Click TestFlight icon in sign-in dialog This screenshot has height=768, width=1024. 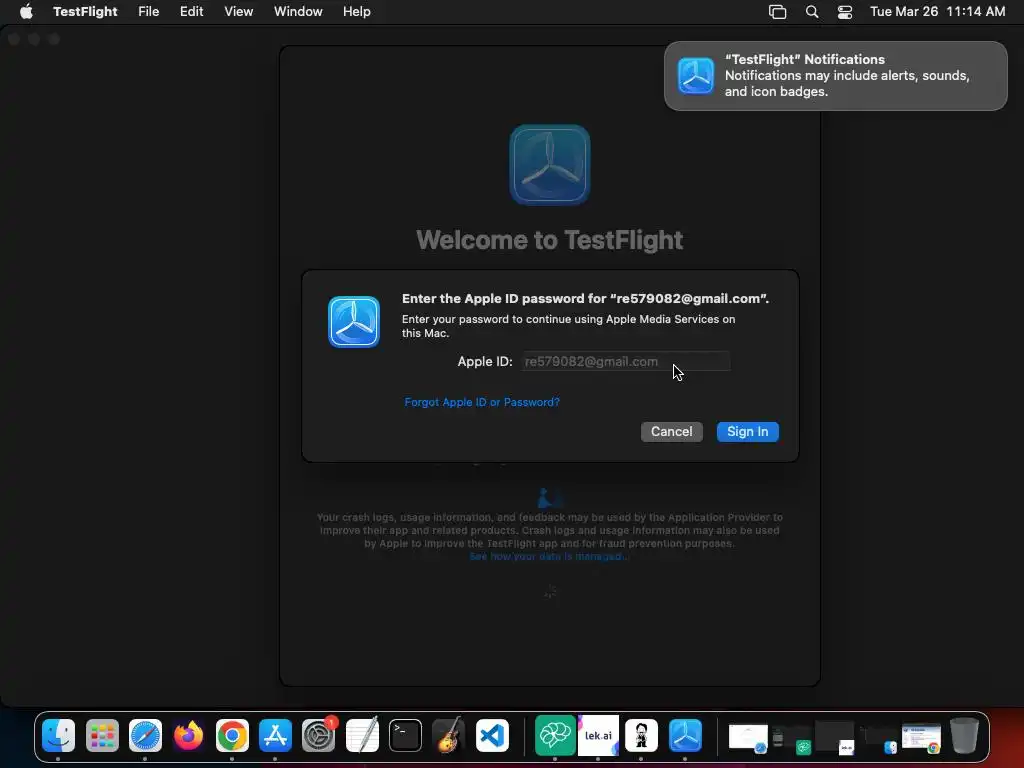coord(354,322)
